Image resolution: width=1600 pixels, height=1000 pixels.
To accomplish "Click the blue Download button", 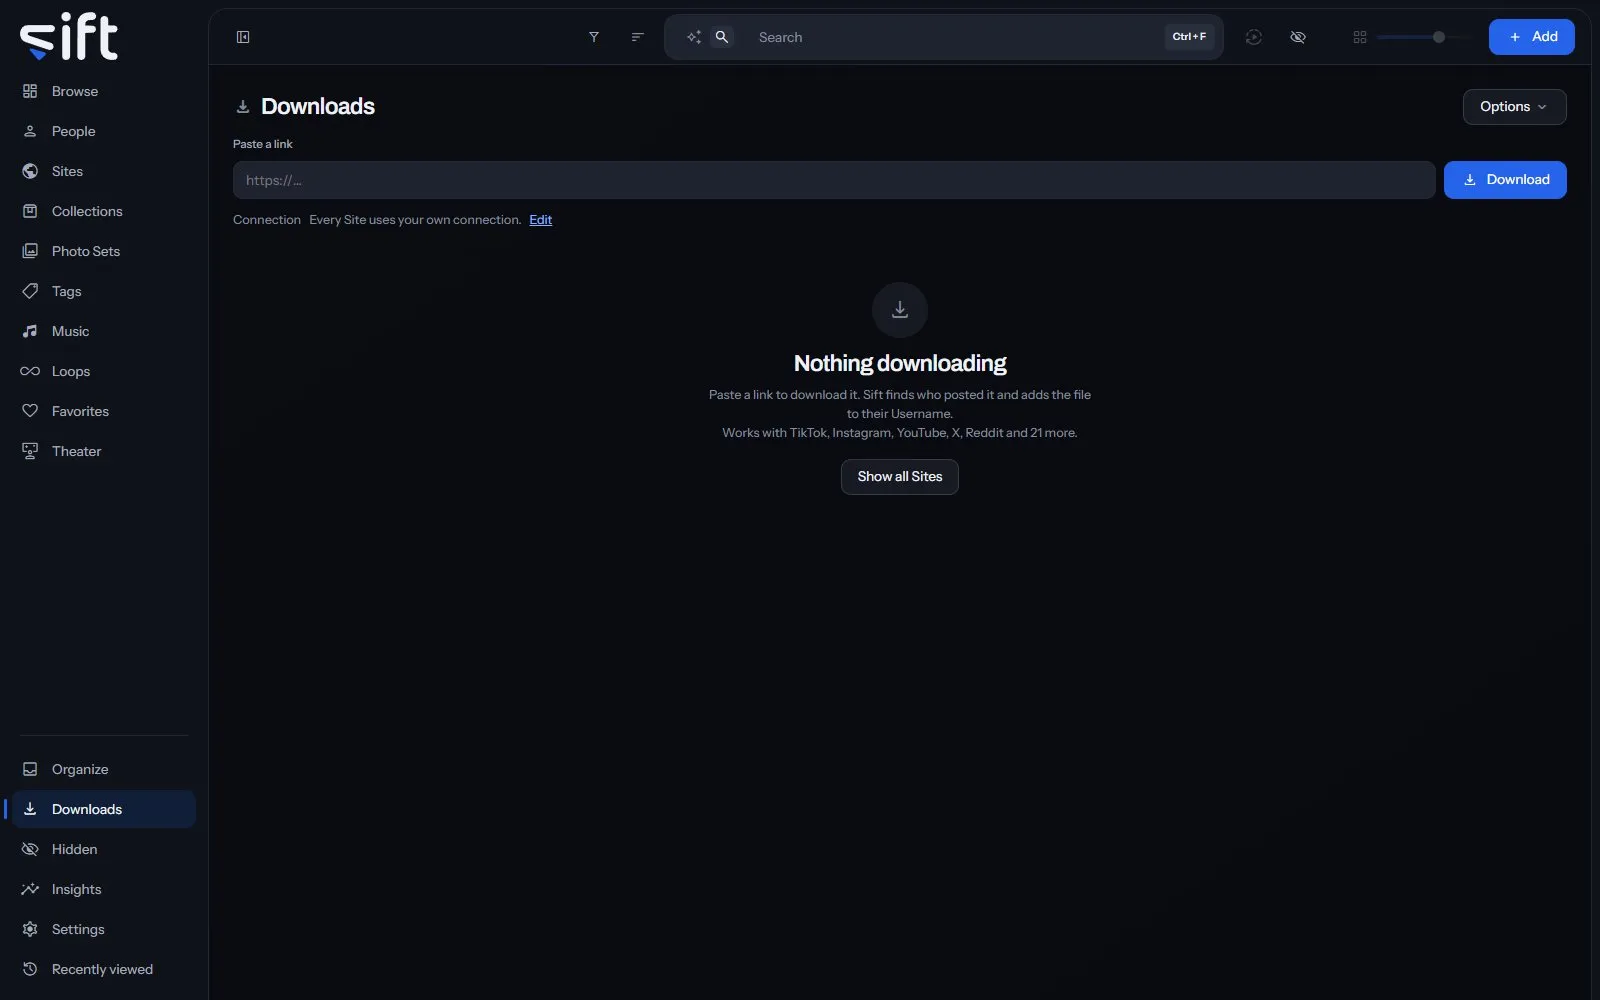I will [x=1505, y=180].
